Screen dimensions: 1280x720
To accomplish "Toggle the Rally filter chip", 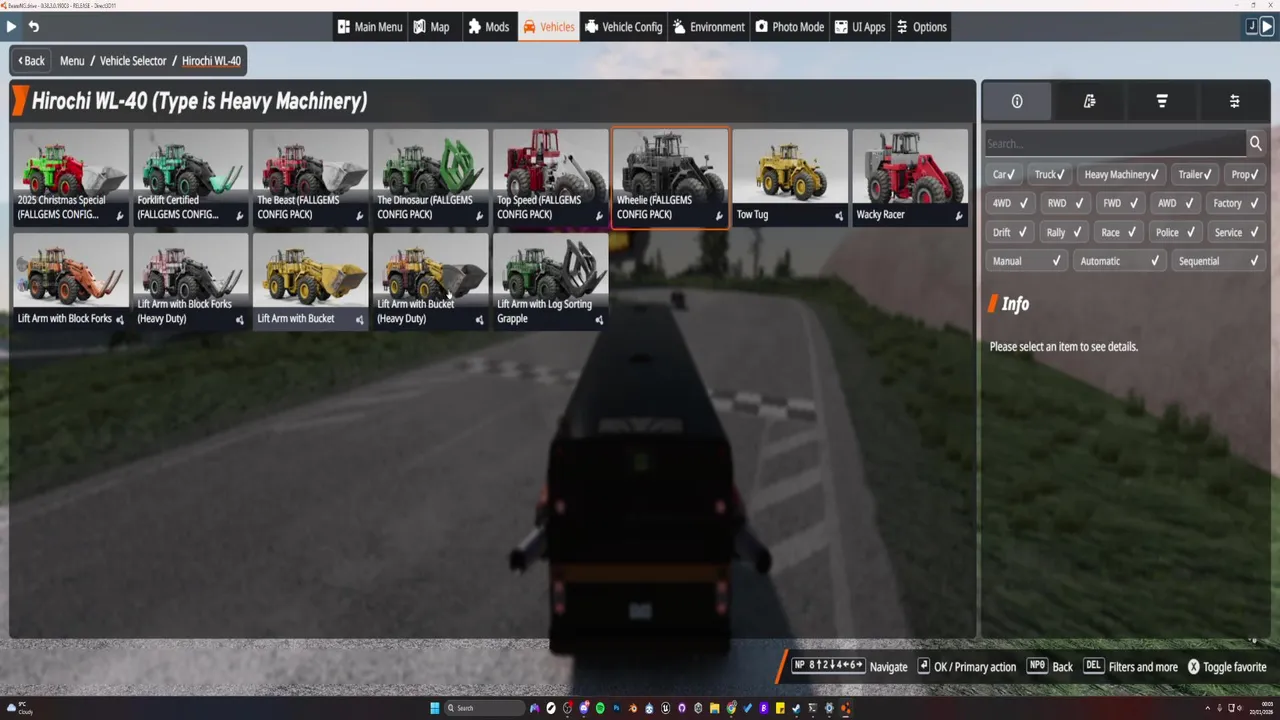I will tap(1064, 232).
